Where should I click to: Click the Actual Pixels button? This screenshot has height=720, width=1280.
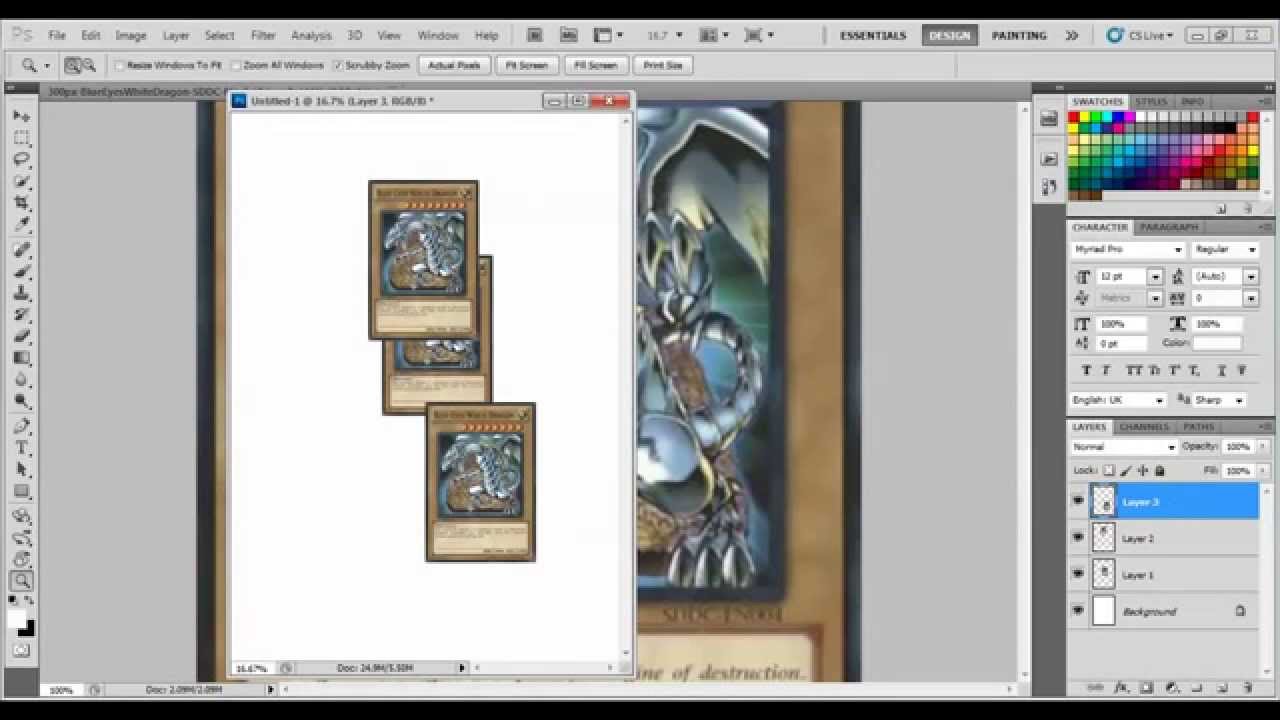(454, 65)
